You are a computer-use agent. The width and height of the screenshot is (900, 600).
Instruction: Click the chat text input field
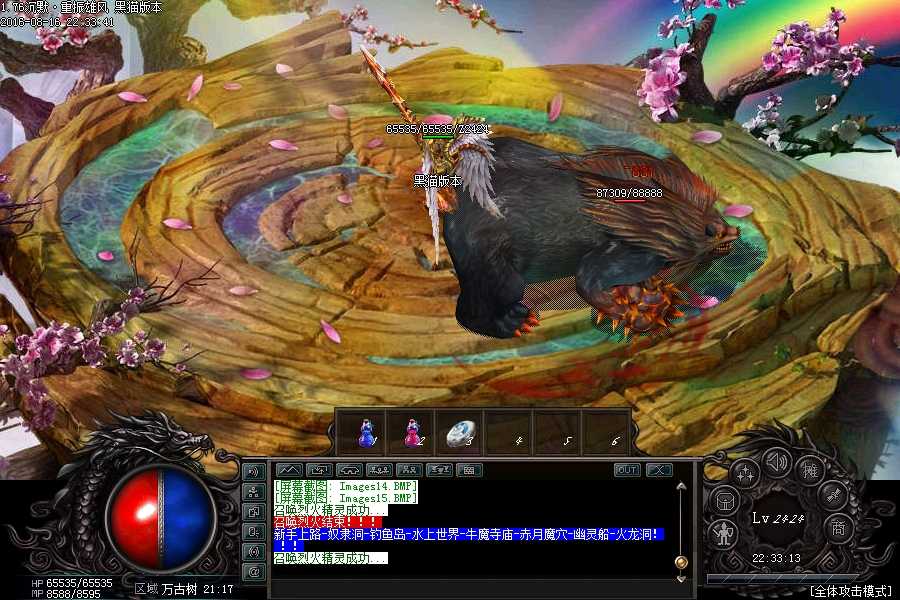[482, 589]
